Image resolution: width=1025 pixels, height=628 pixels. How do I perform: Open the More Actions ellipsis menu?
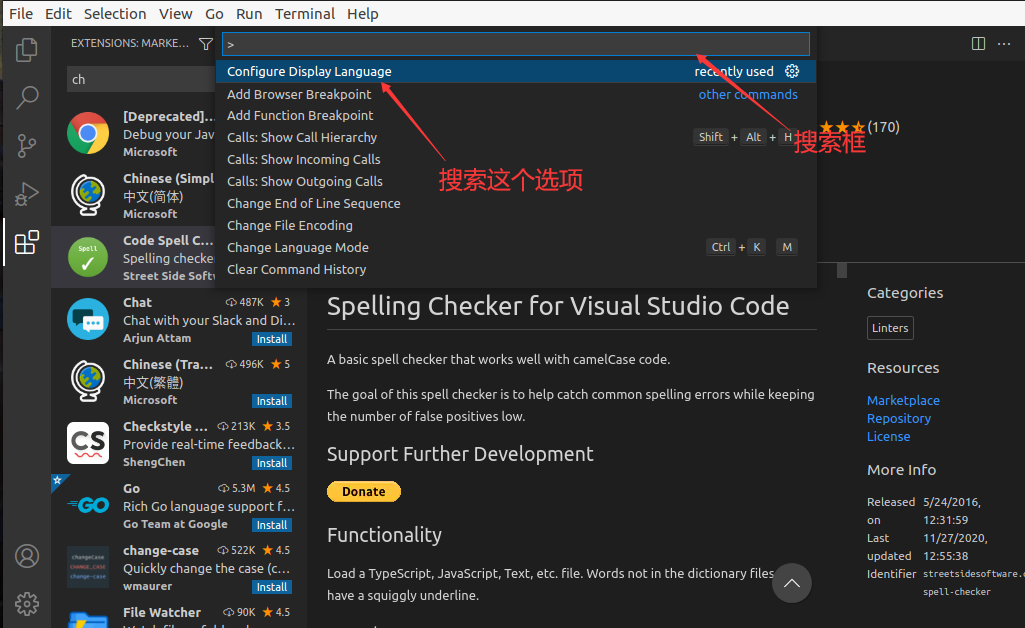point(1004,44)
